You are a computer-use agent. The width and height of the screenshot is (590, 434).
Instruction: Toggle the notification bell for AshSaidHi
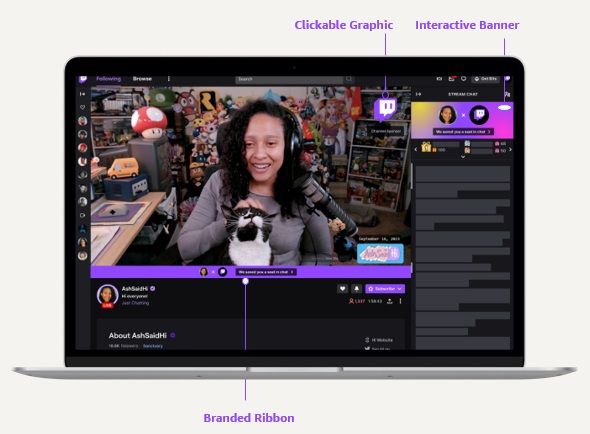click(x=356, y=289)
